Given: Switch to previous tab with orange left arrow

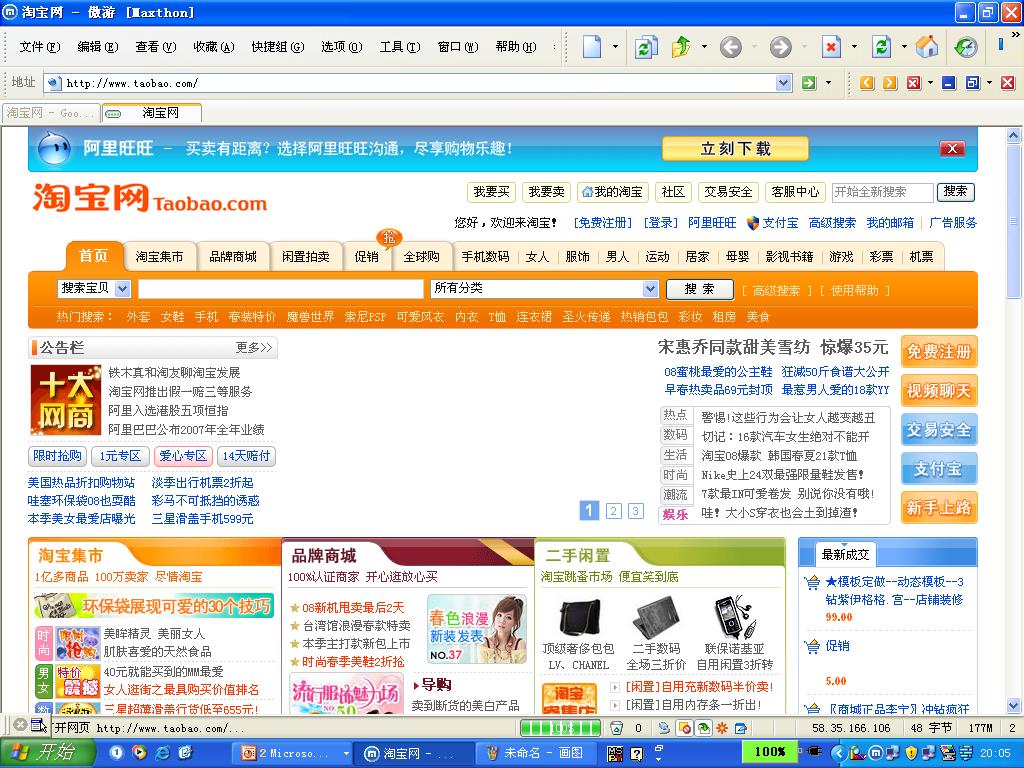Looking at the screenshot, I should point(867,83).
